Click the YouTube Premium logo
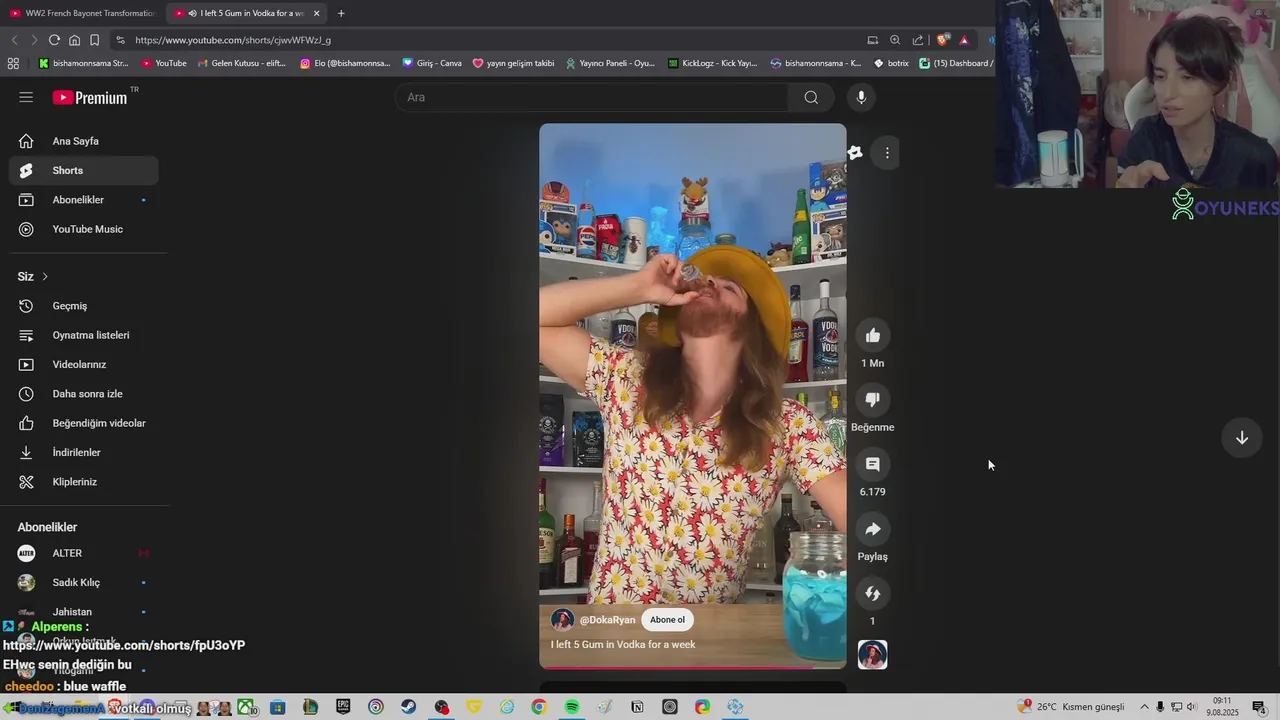The height and width of the screenshot is (720, 1280). [91, 97]
